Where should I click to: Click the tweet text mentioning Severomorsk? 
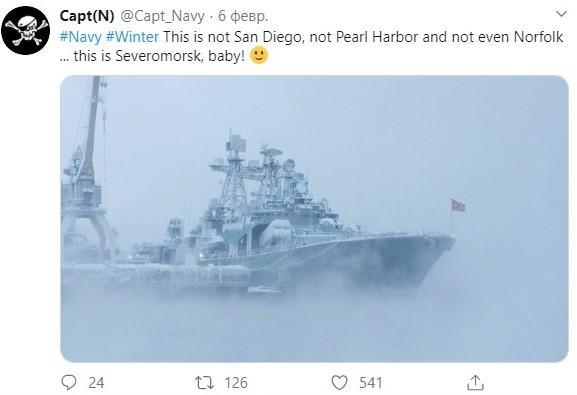tap(311, 46)
